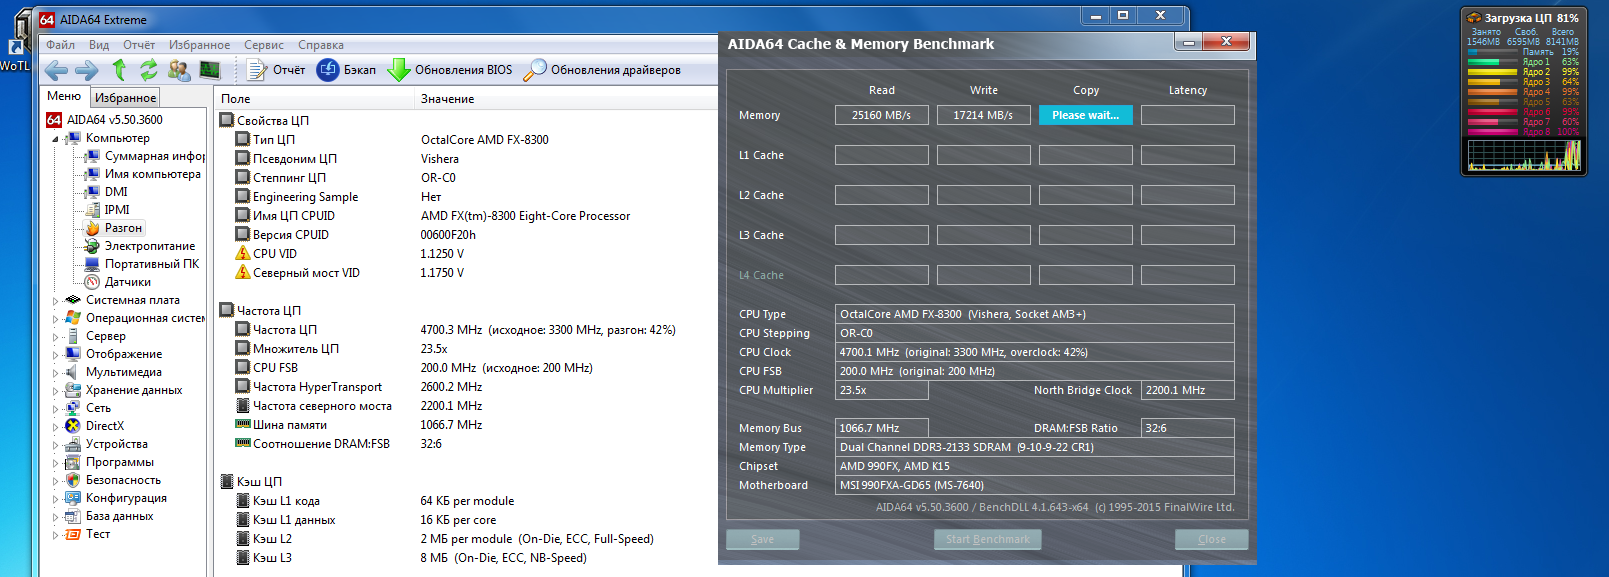
Task: Expand the Тест tree node
Action: tap(56, 535)
